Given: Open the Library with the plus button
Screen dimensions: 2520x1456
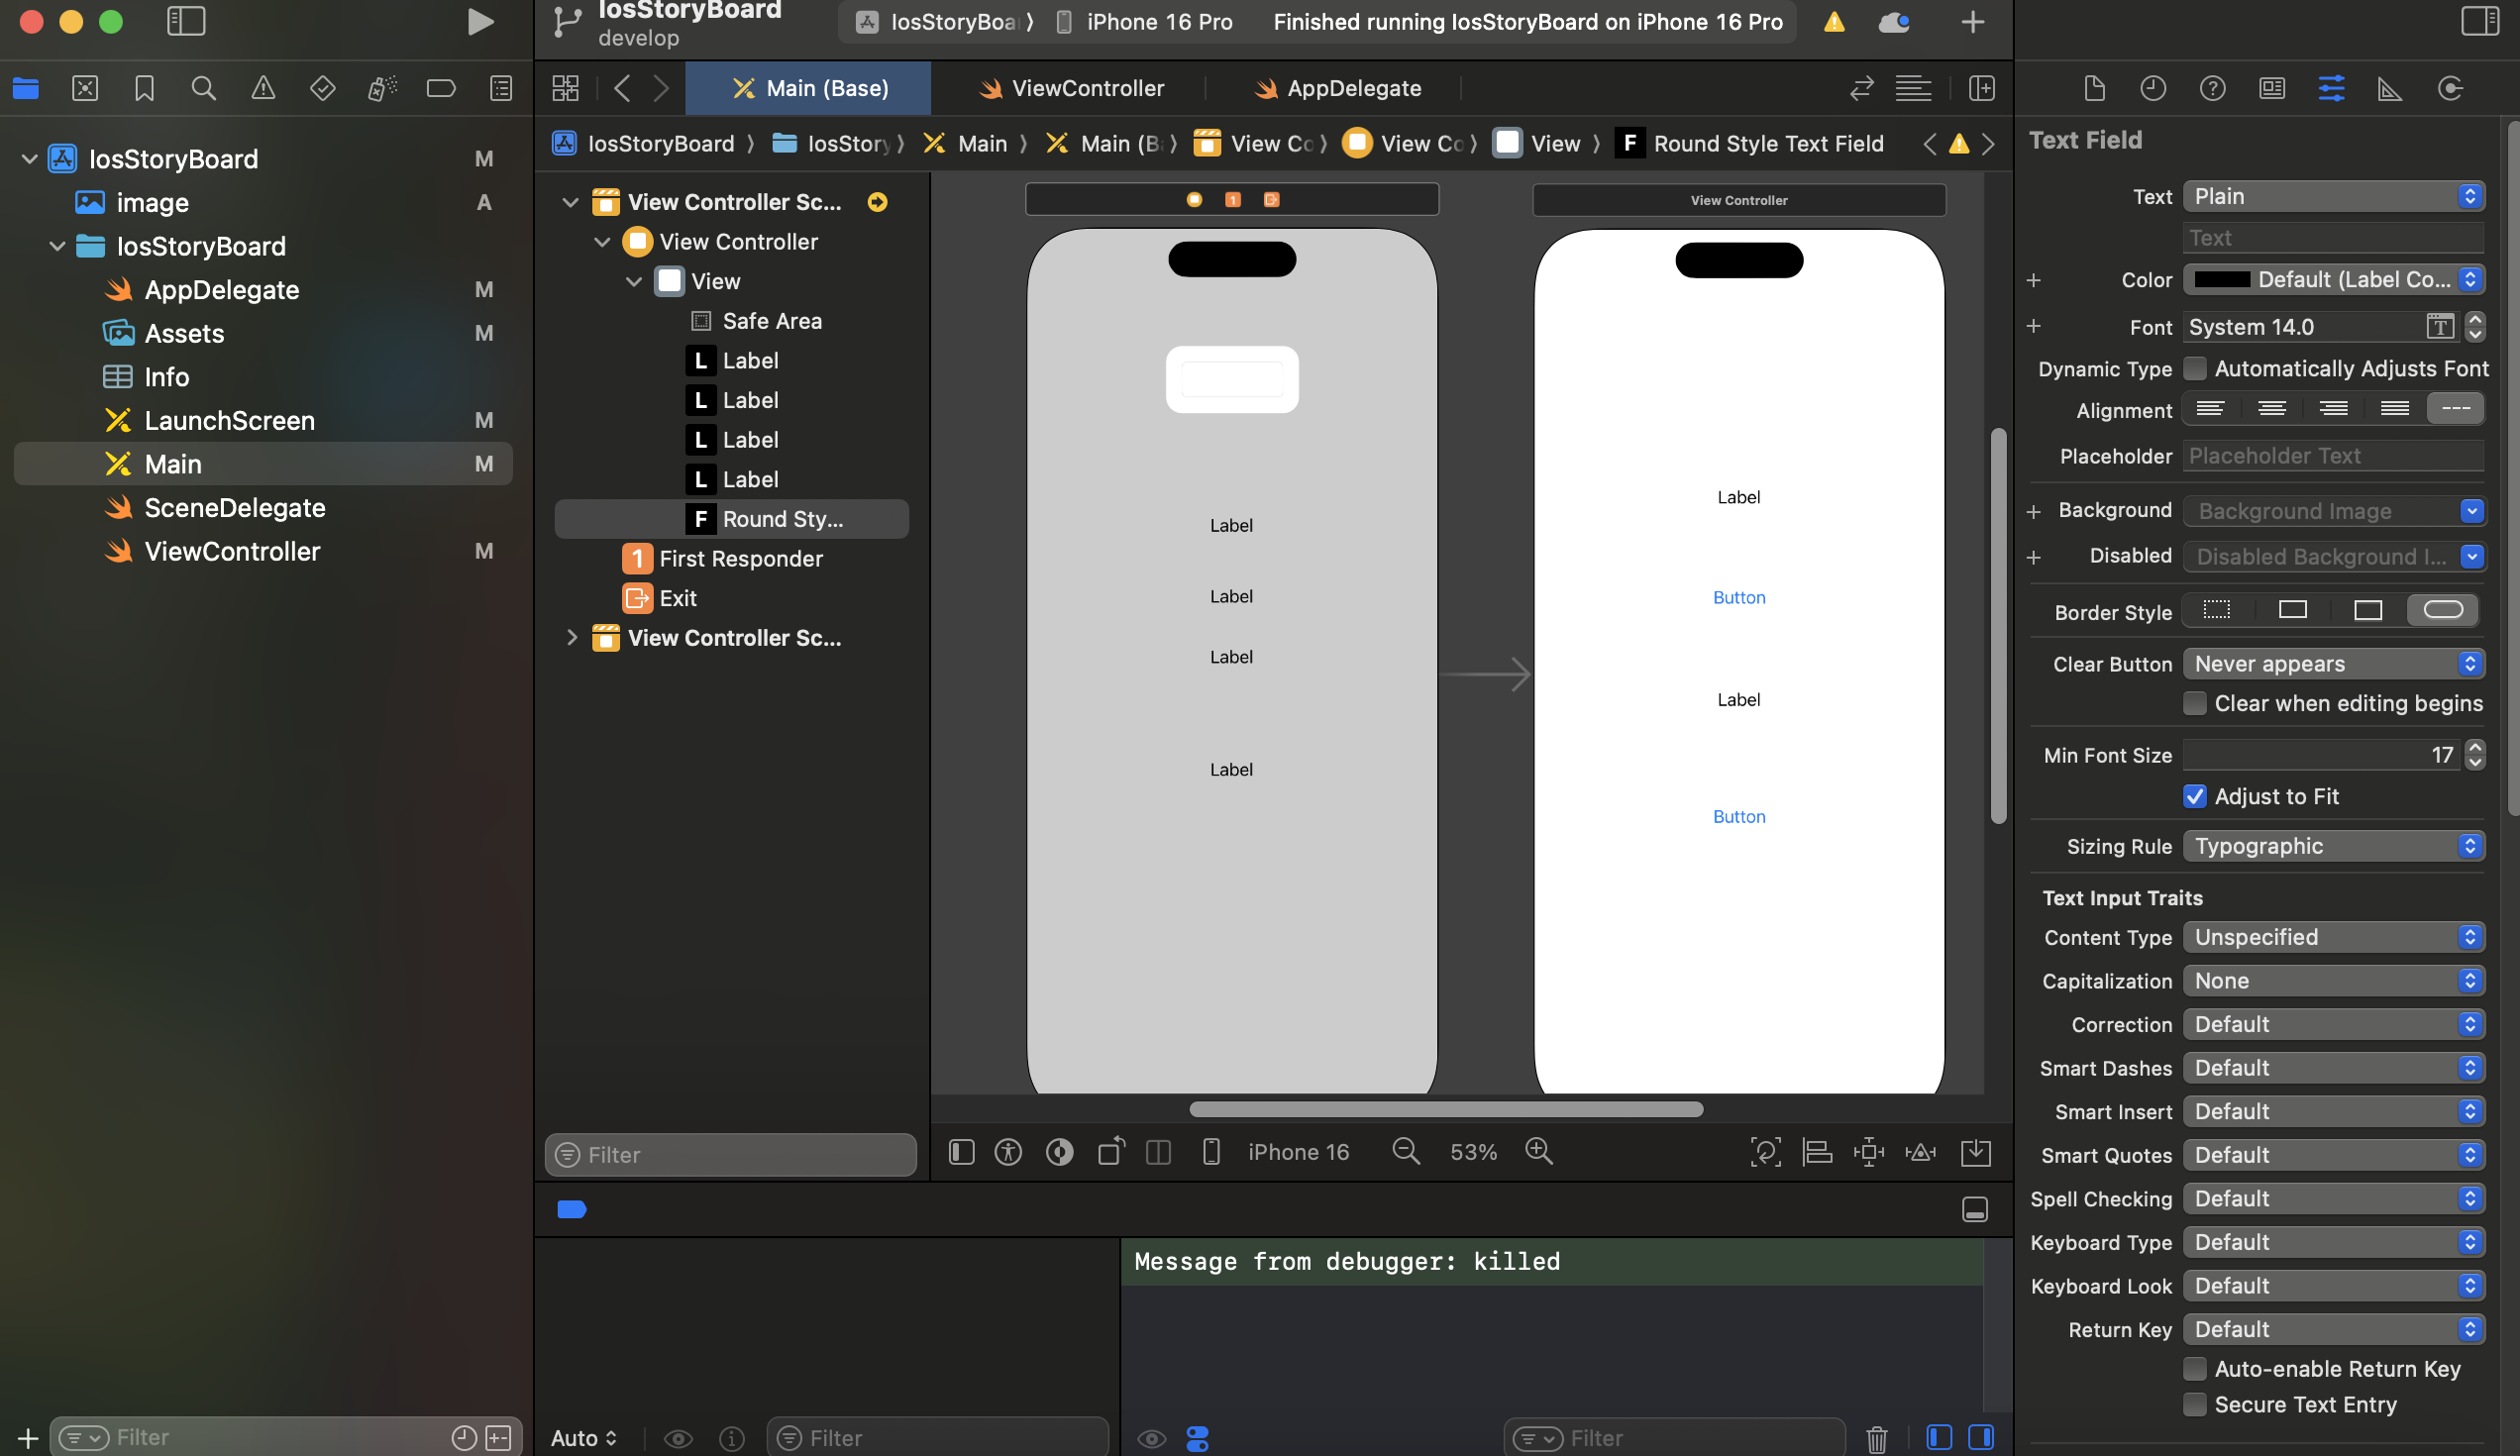Looking at the screenshot, I should [x=1972, y=21].
